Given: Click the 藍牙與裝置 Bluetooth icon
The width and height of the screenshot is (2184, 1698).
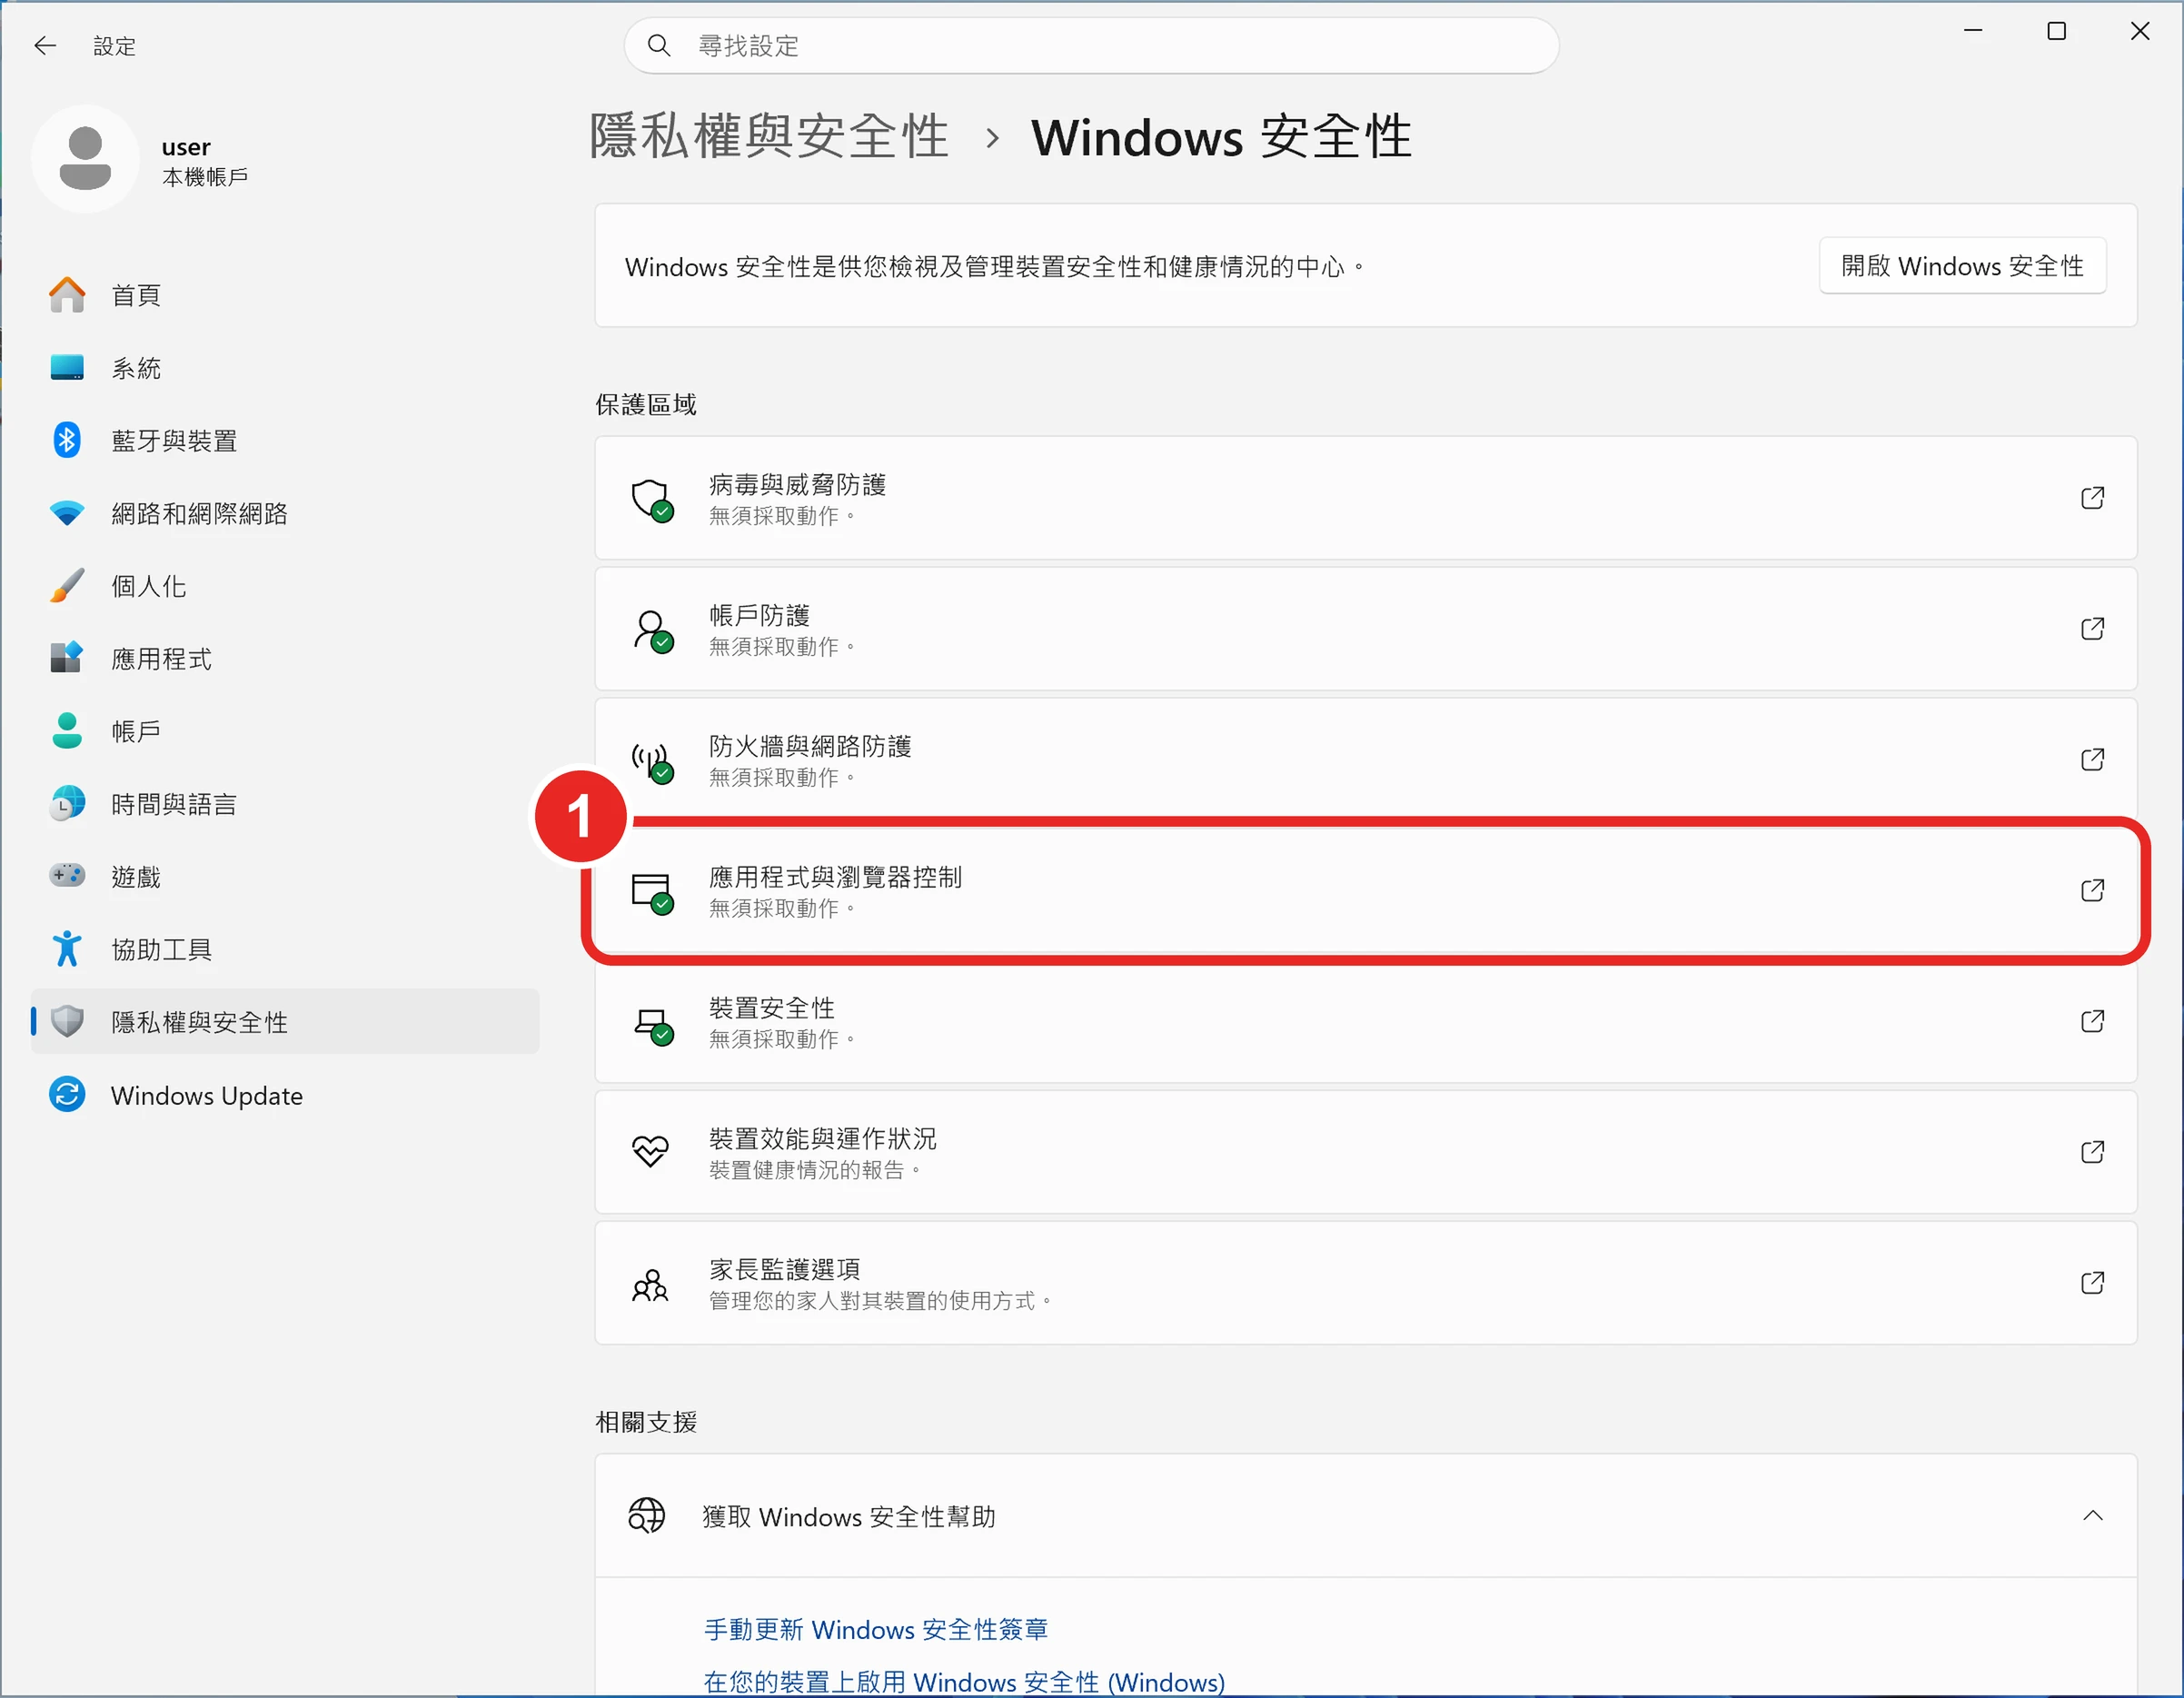Looking at the screenshot, I should pos(67,440).
